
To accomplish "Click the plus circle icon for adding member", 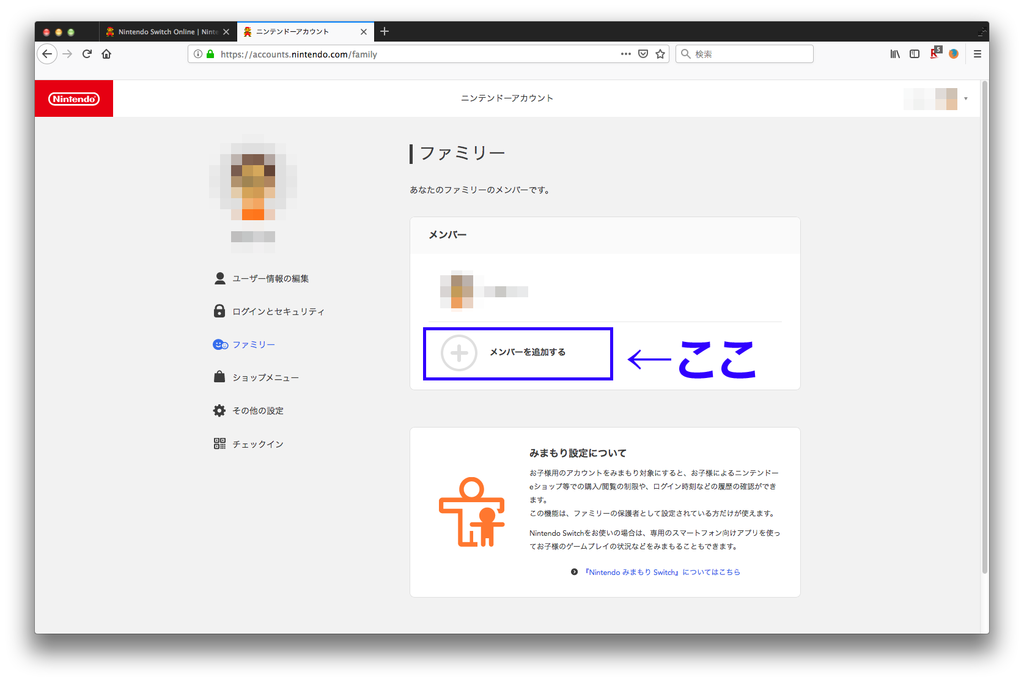I will tap(459, 353).
